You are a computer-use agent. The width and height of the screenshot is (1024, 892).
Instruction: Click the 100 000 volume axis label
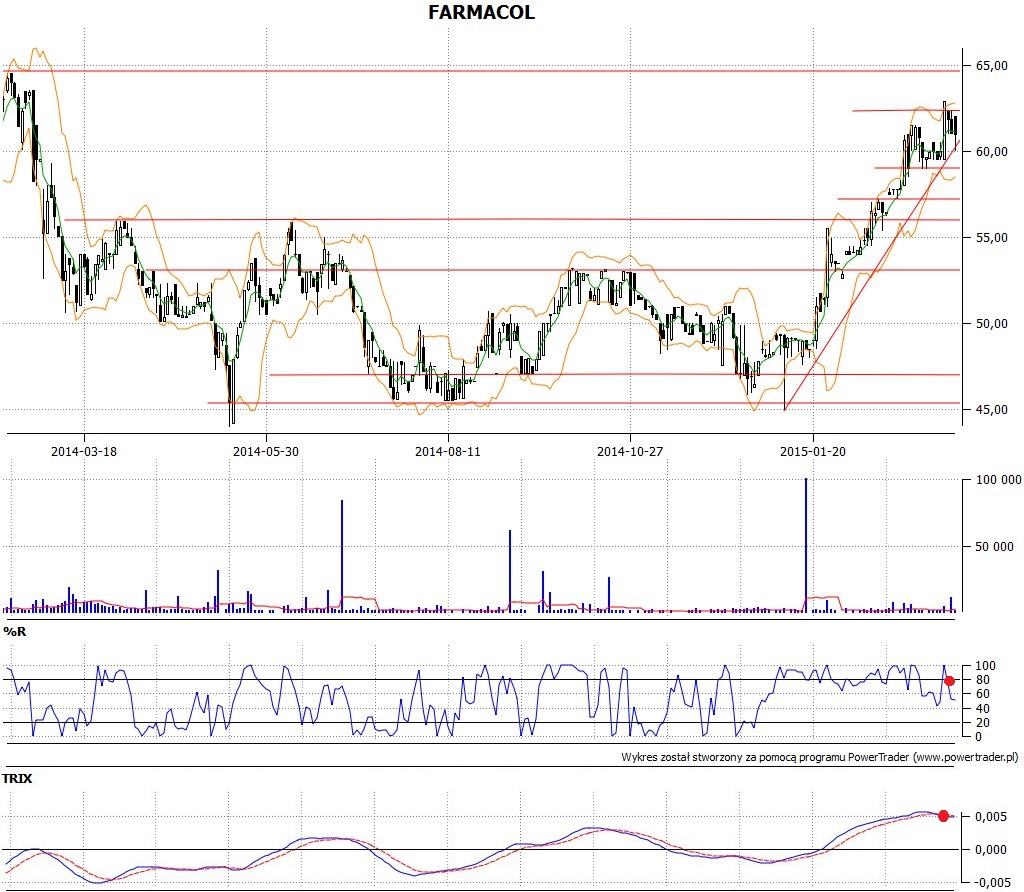[998, 480]
